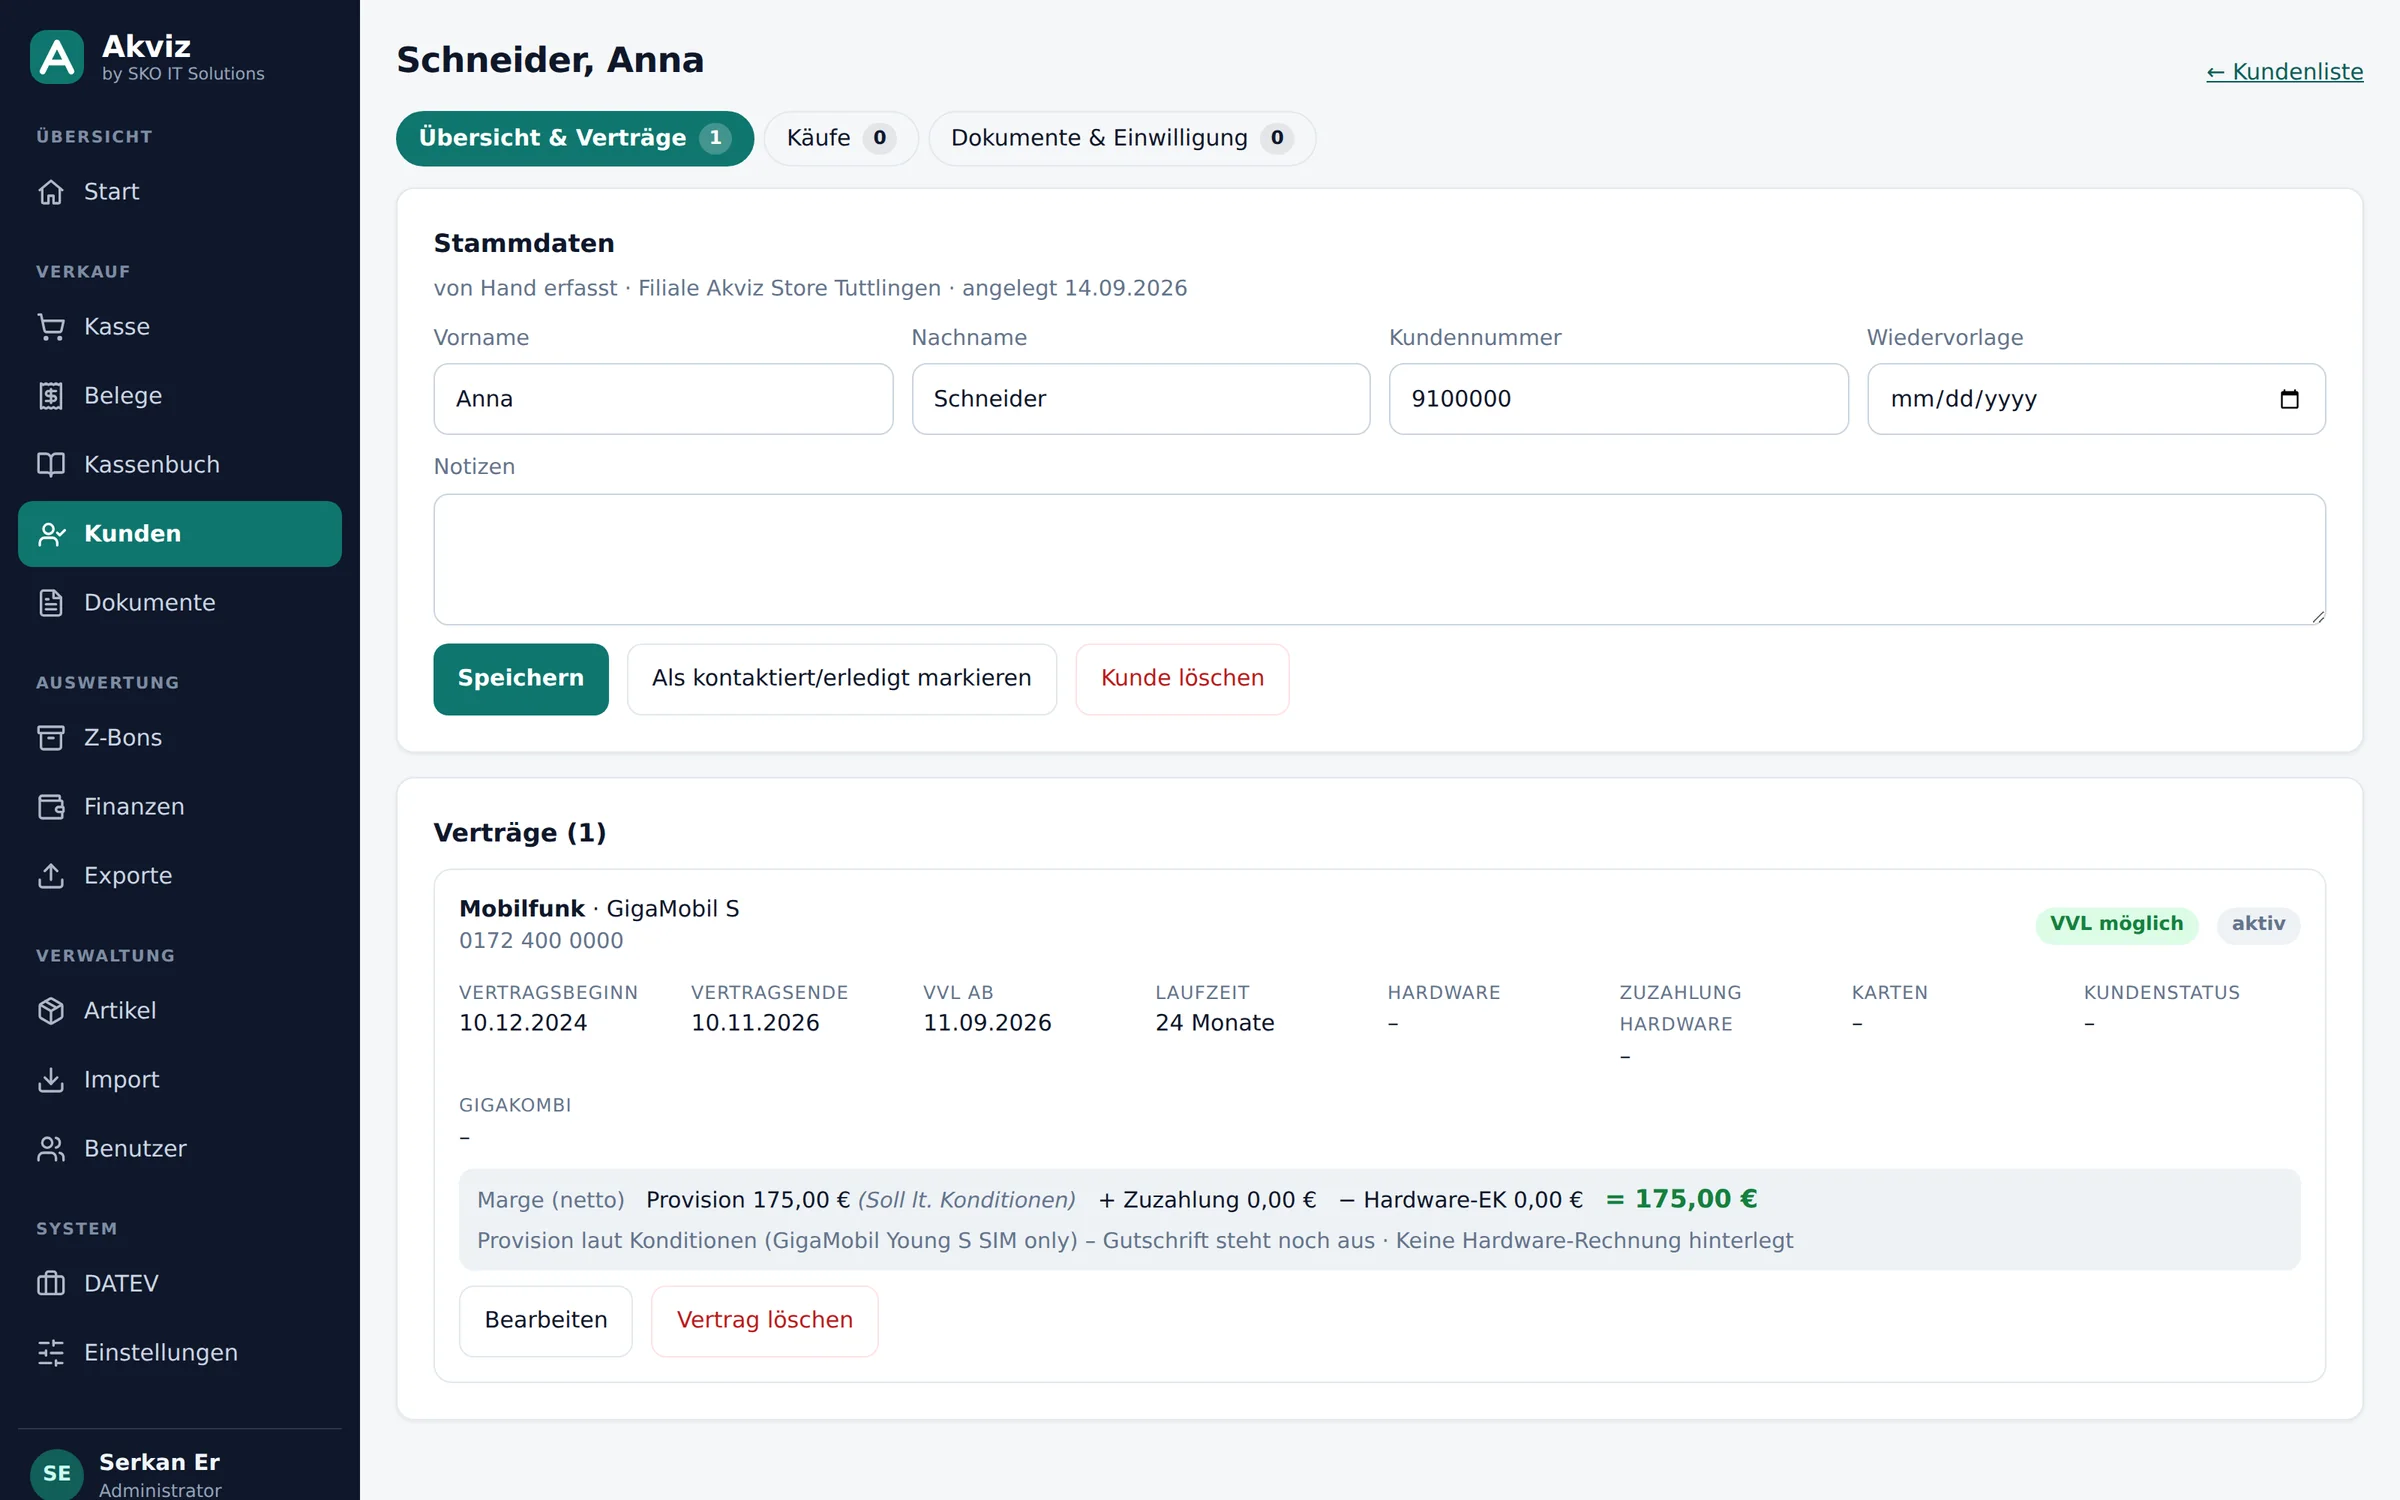Click the Verträge (1) section heading
The width and height of the screenshot is (2400, 1500).
520,833
